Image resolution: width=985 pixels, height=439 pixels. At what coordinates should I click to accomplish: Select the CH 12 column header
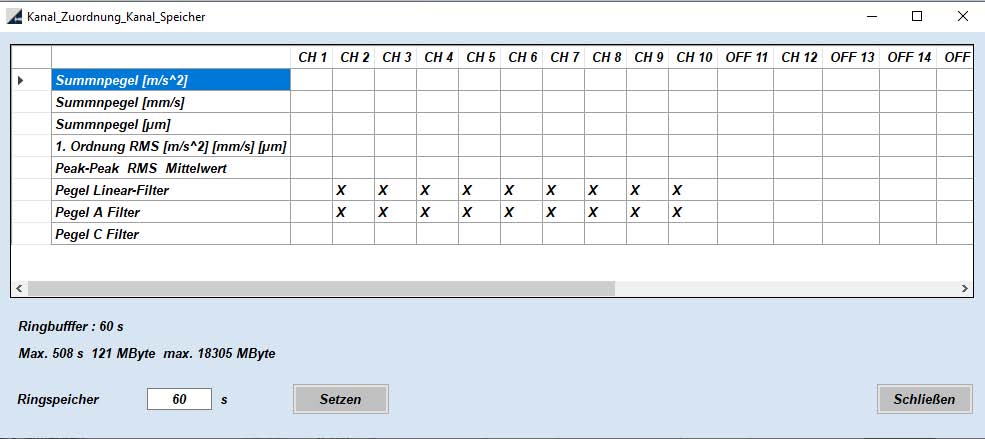pyautogui.click(x=798, y=58)
